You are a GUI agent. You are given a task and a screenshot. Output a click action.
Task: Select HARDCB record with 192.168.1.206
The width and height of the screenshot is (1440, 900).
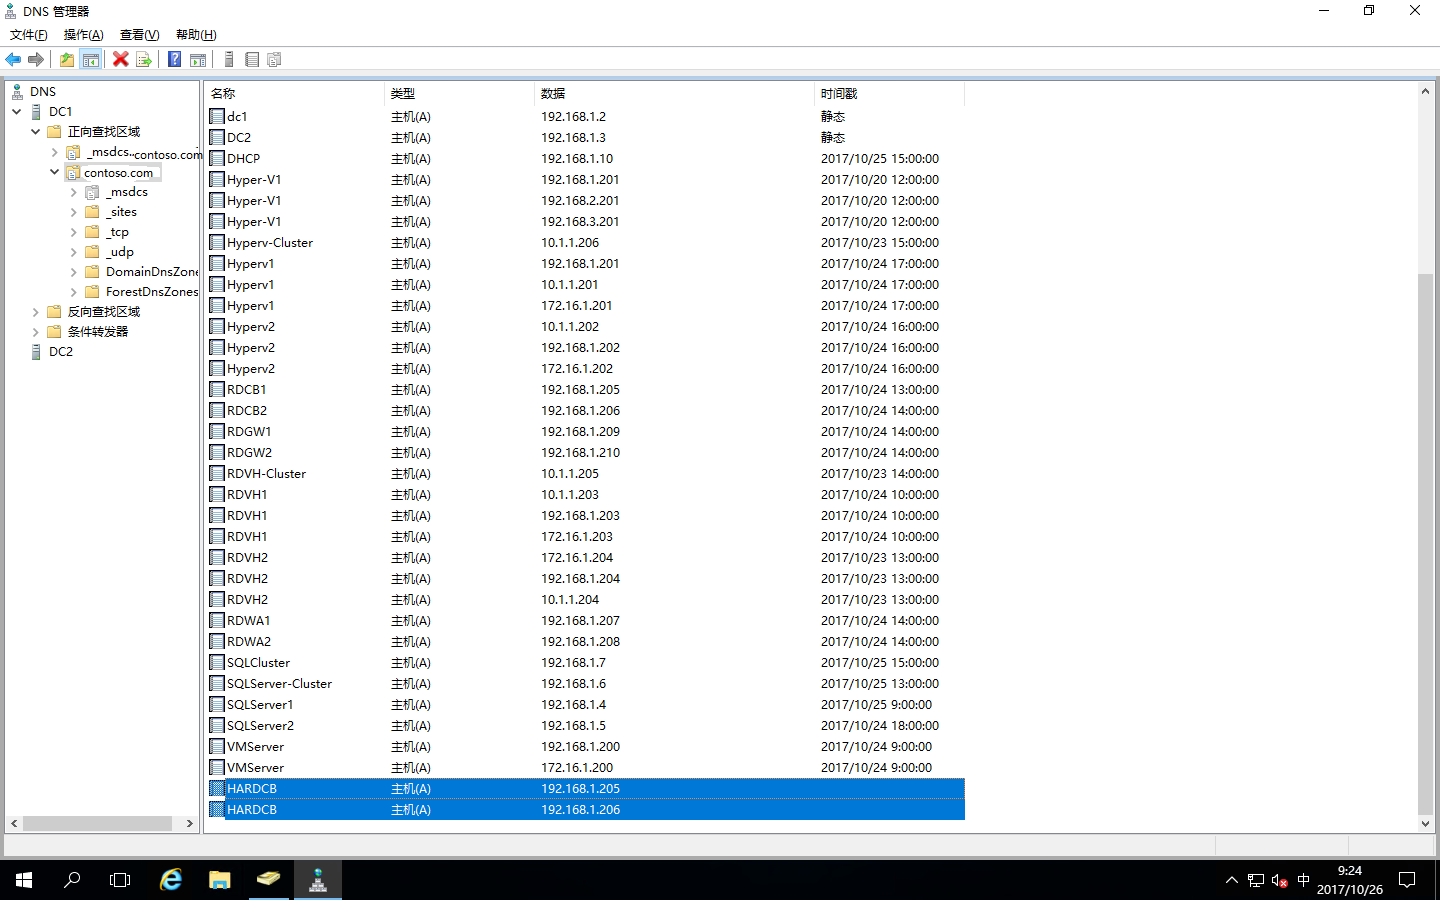586,810
